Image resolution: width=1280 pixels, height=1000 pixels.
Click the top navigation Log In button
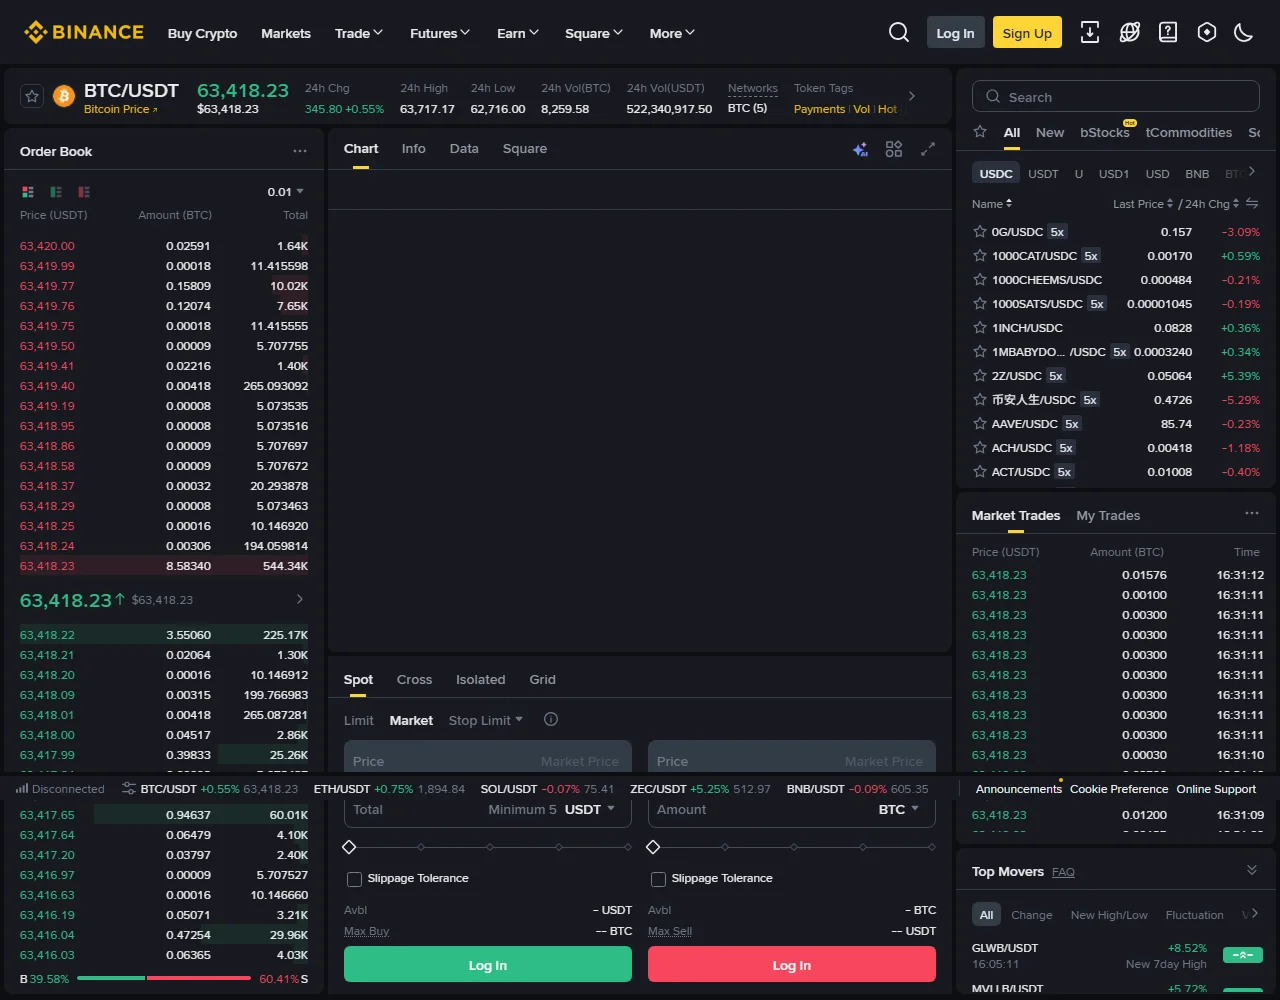pyautogui.click(x=955, y=33)
